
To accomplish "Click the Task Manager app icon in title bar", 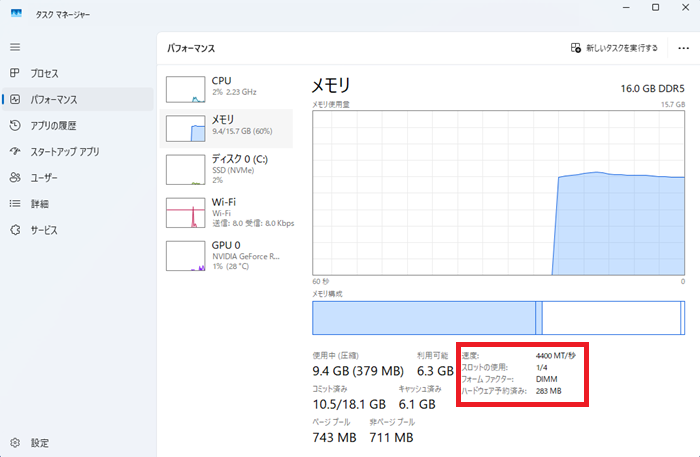I will (x=17, y=13).
